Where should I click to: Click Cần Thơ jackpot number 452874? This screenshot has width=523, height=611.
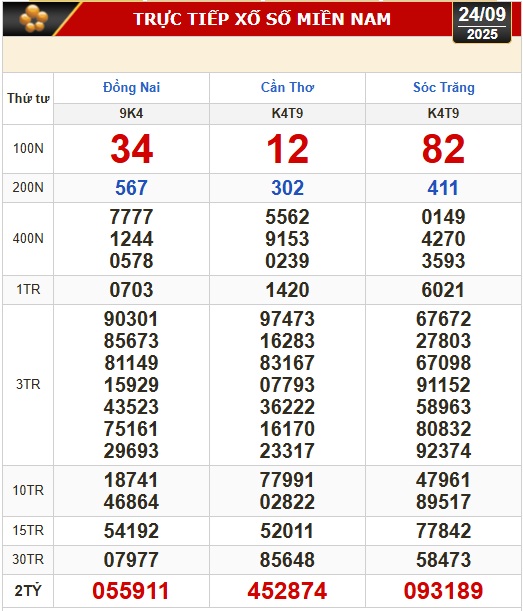click(287, 590)
